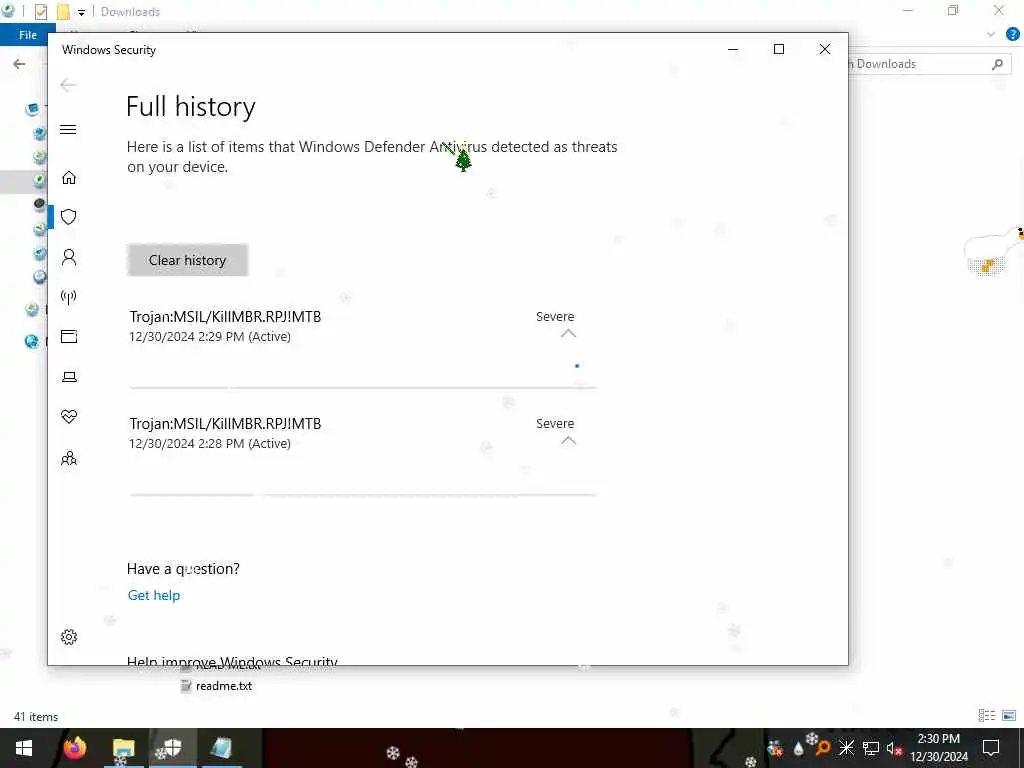Open the network tray icon
The image size is (1024, 768).
pyautogui.click(x=870, y=748)
